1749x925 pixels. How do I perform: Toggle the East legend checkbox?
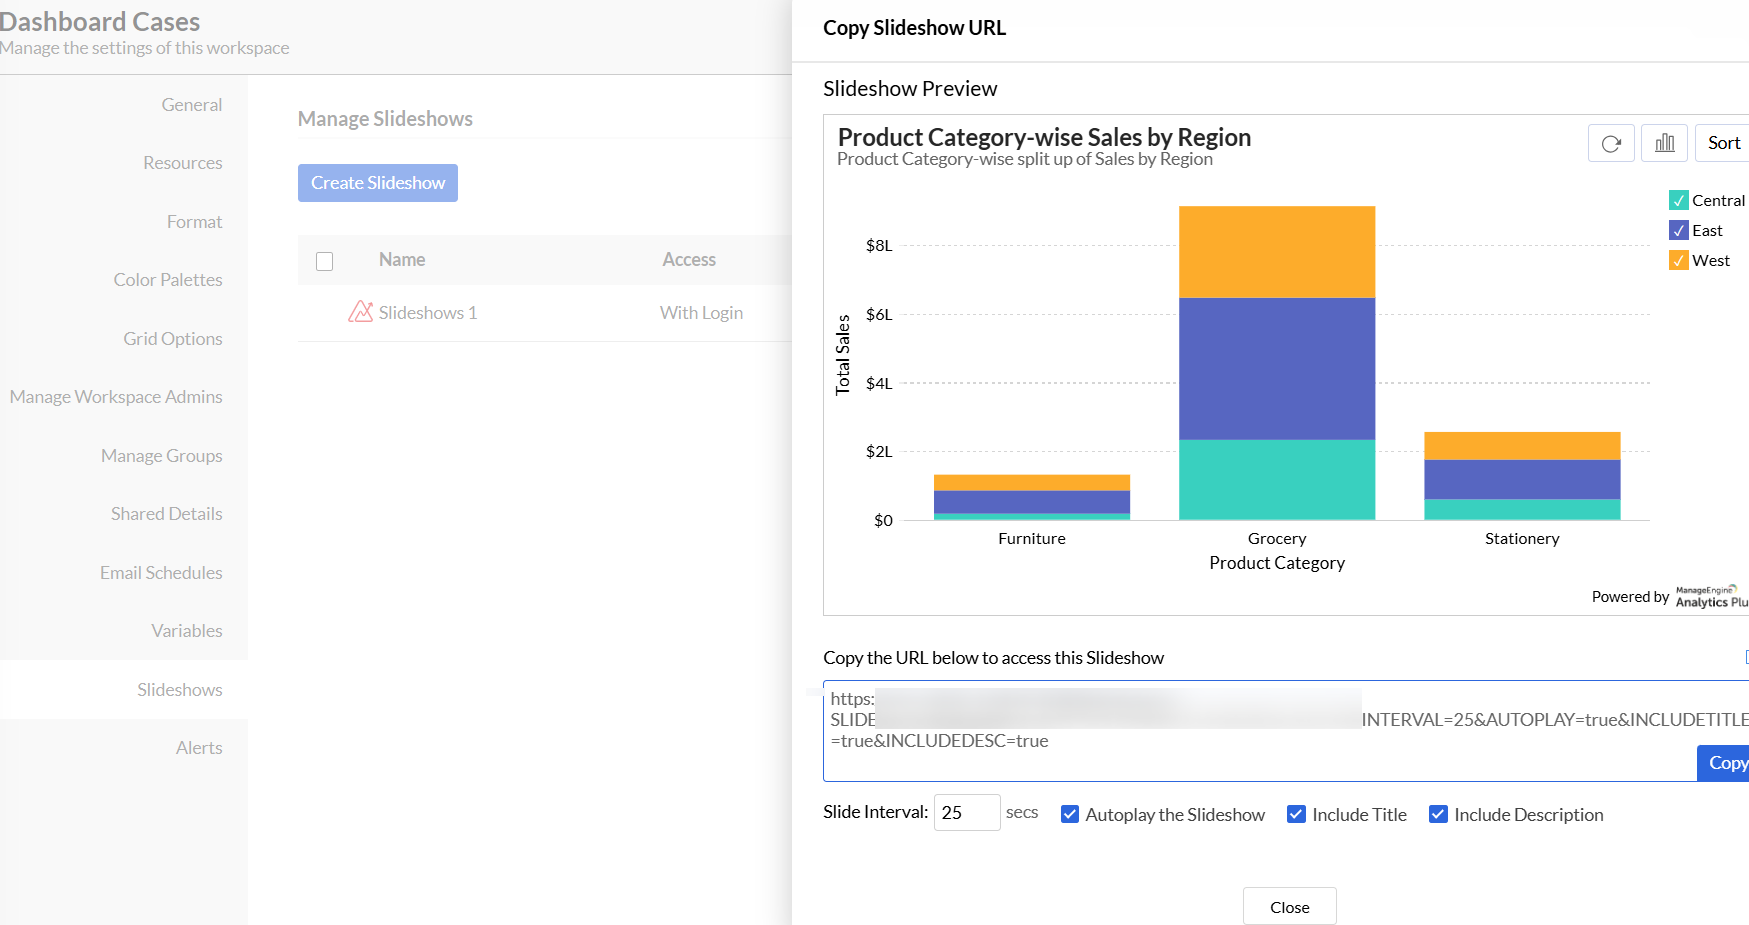click(x=1679, y=230)
